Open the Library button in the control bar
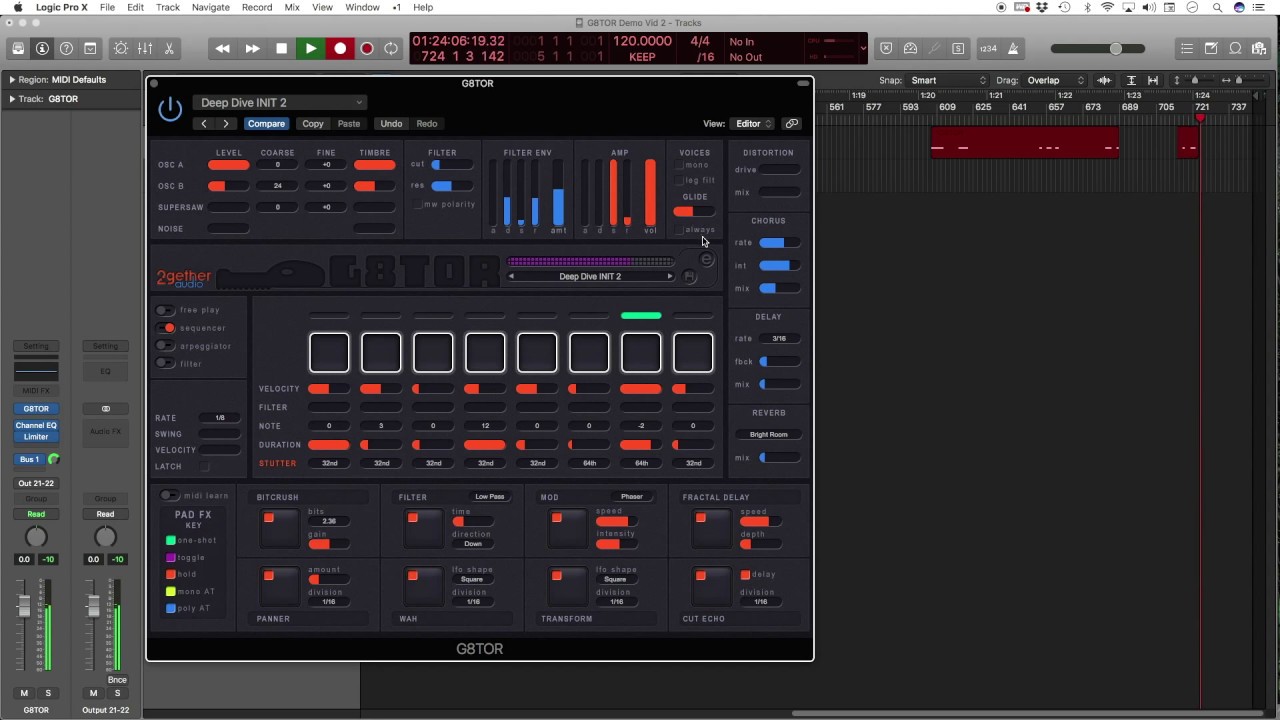The width and height of the screenshot is (1280, 720). pyautogui.click(x=18, y=48)
